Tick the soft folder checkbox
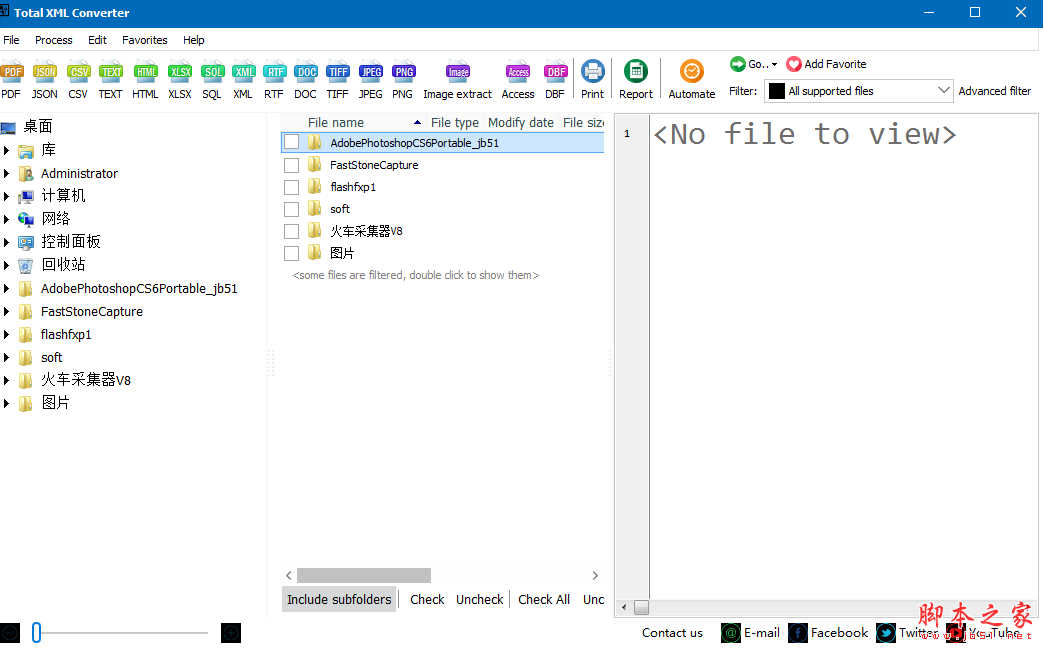Viewport: 1044px width, 648px height. click(x=292, y=209)
